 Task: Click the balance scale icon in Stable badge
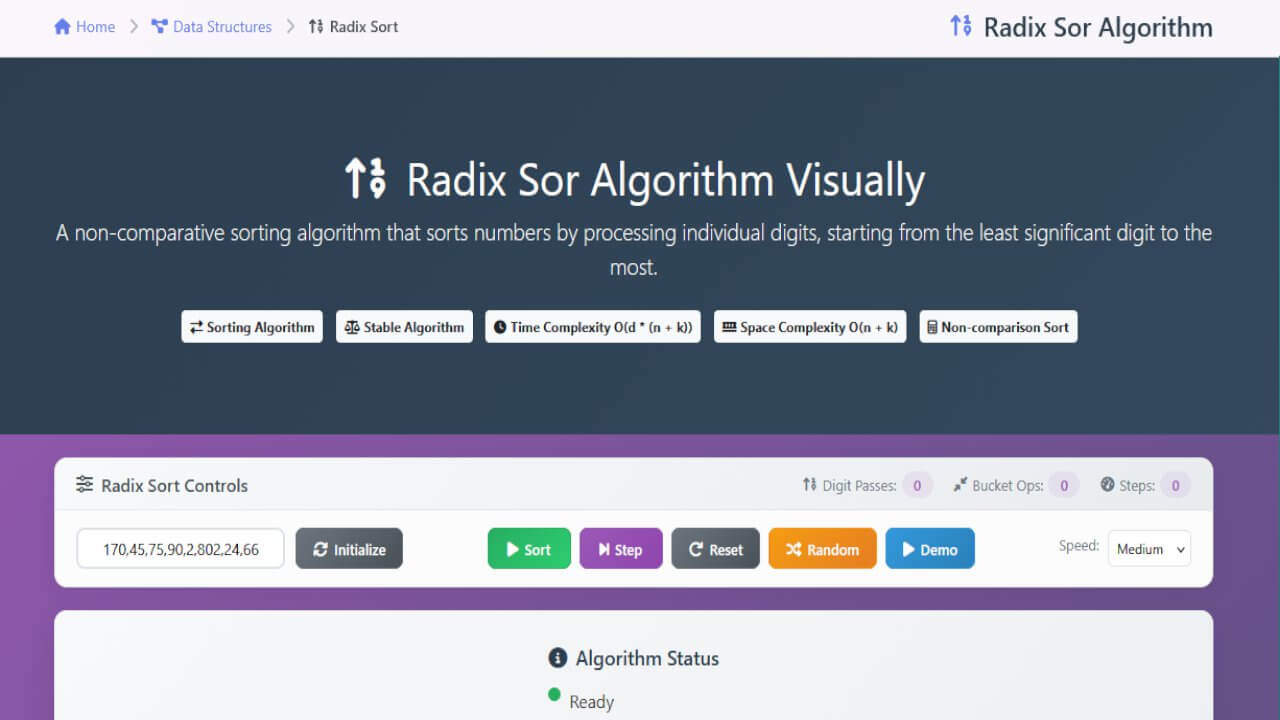(x=352, y=327)
